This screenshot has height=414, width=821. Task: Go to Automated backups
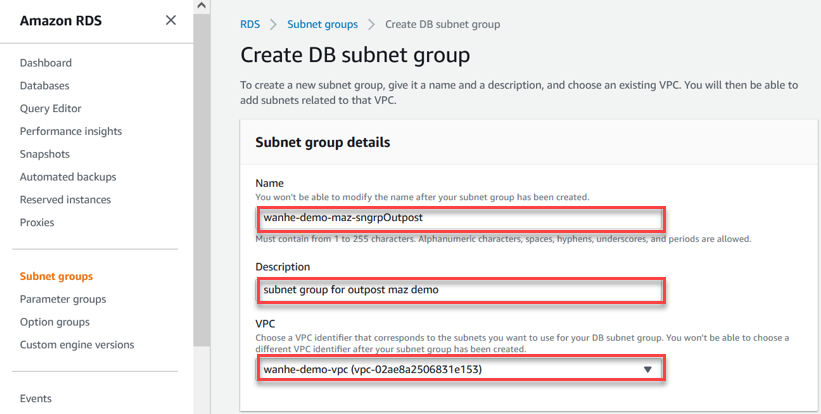(68, 177)
